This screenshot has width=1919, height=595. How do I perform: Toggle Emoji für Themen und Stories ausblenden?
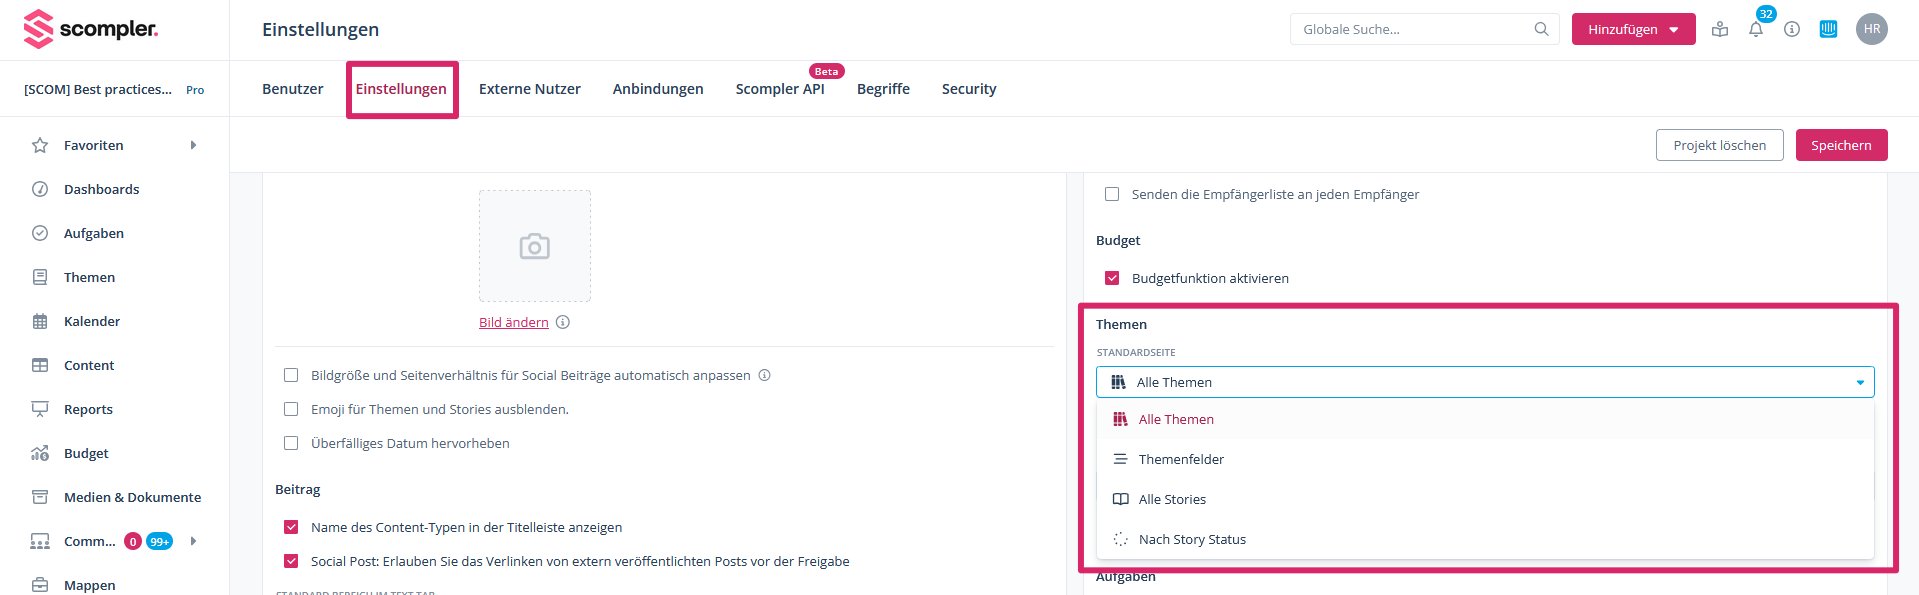pos(291,409)
